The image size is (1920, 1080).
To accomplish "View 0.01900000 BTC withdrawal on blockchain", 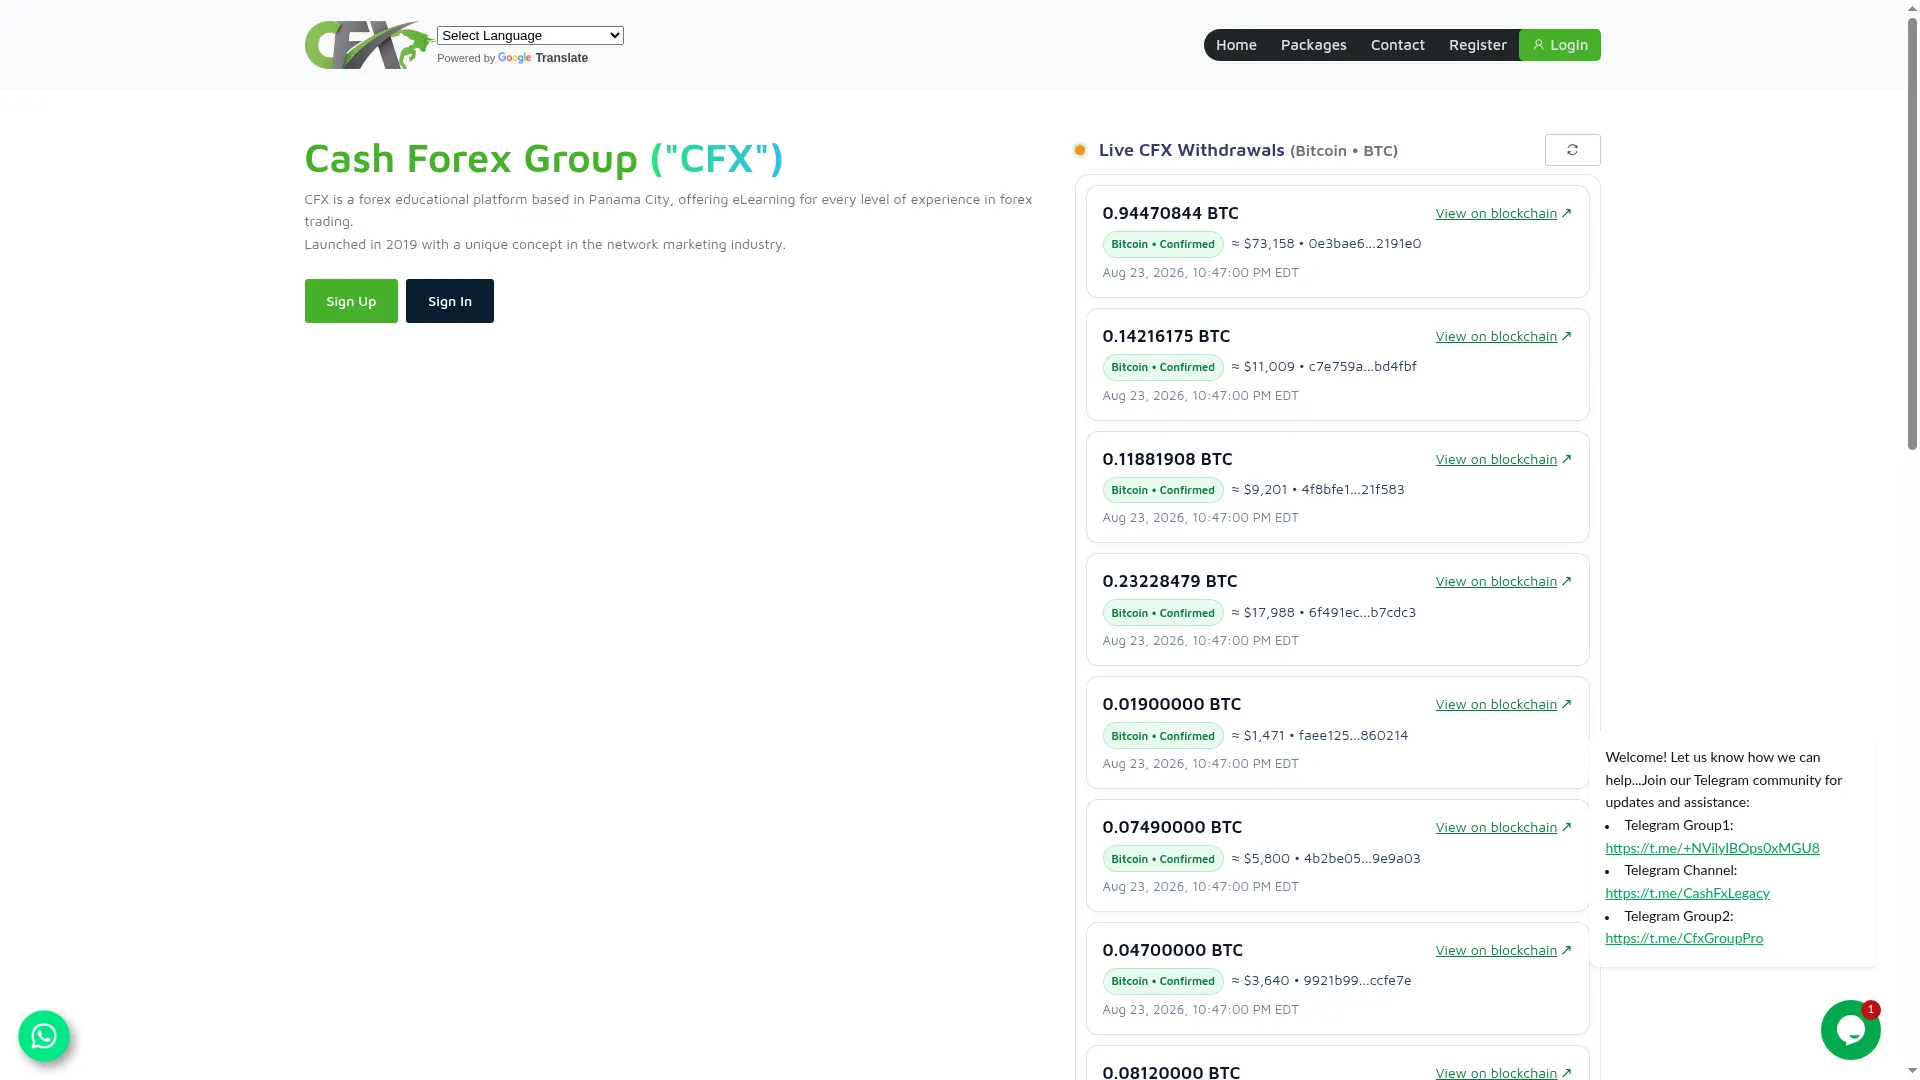I will coord(1503,704).
